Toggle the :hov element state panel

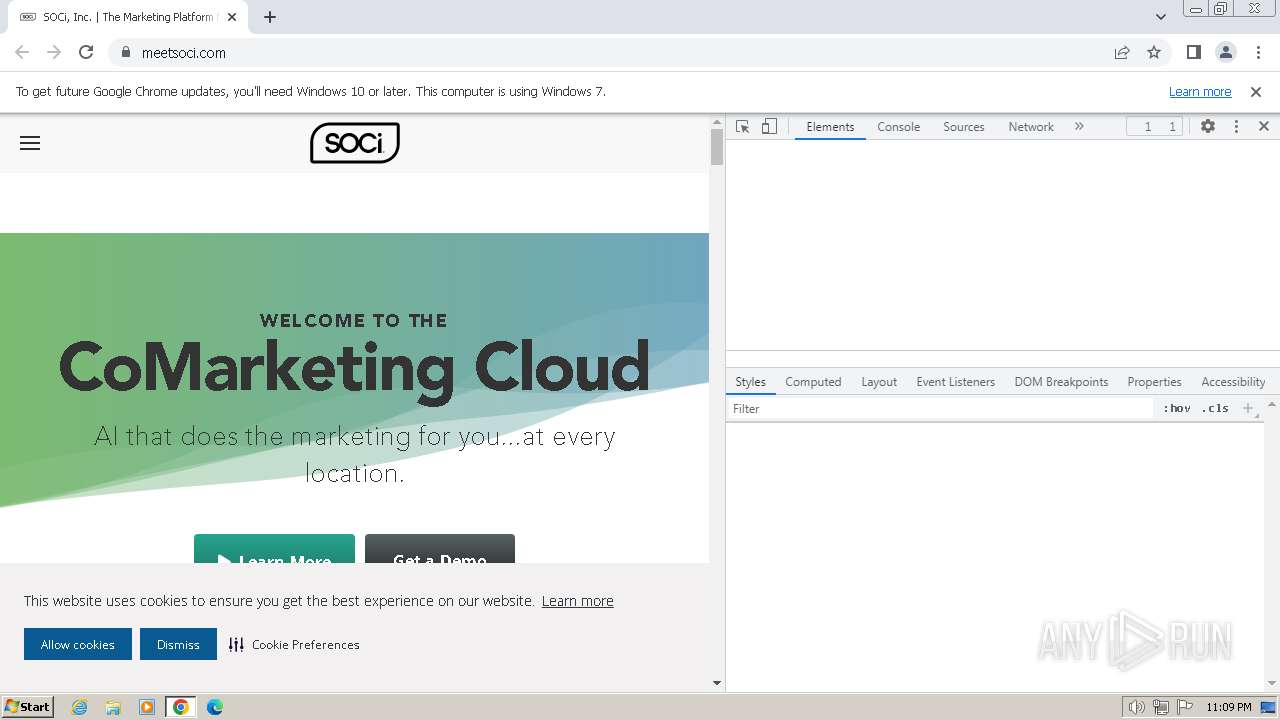click(1176, 409)
